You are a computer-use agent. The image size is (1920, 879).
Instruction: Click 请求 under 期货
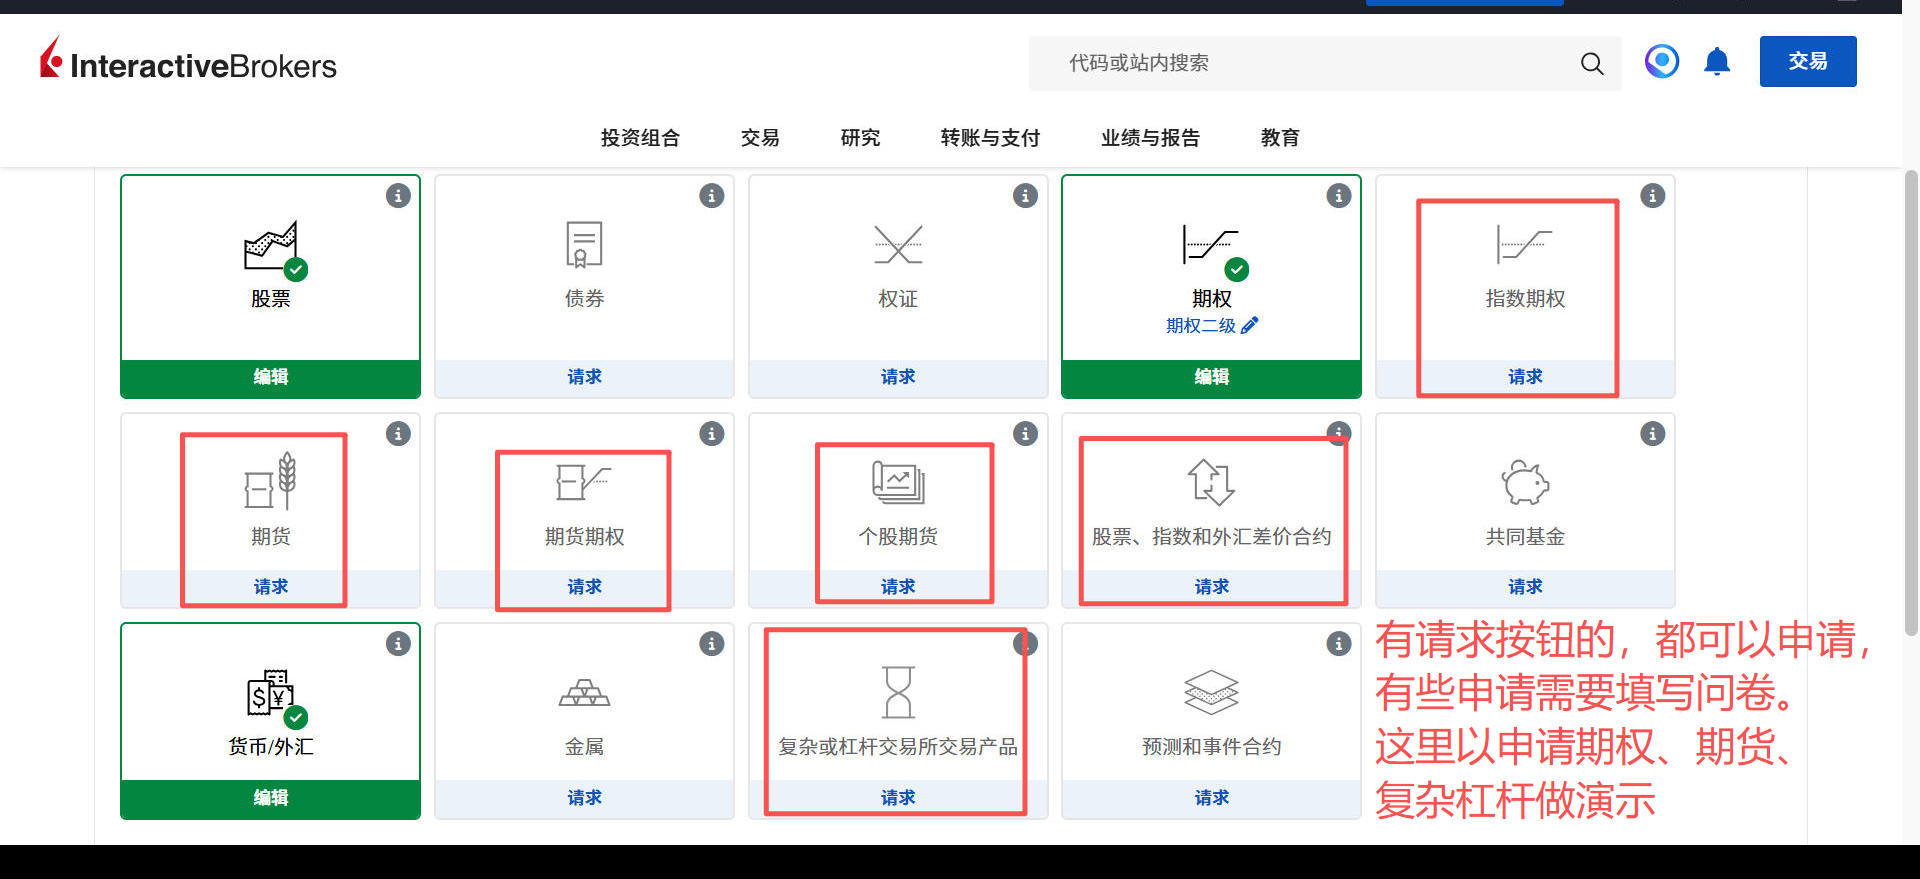tap(270, 587)
